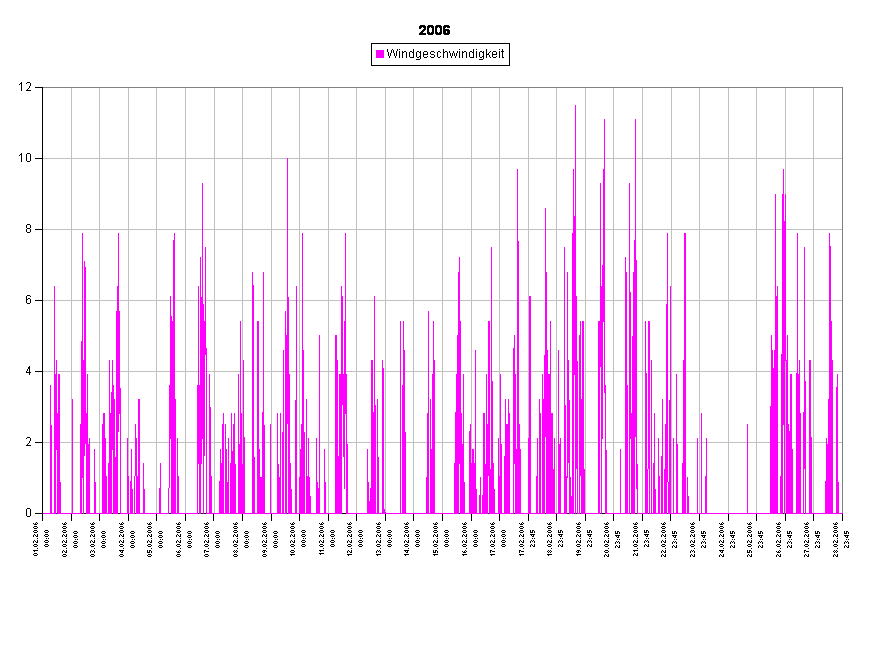871x645 pixels.
Task: Select the Windgeschwindigkeit legend label text
Action: click(x=445, y=54)
